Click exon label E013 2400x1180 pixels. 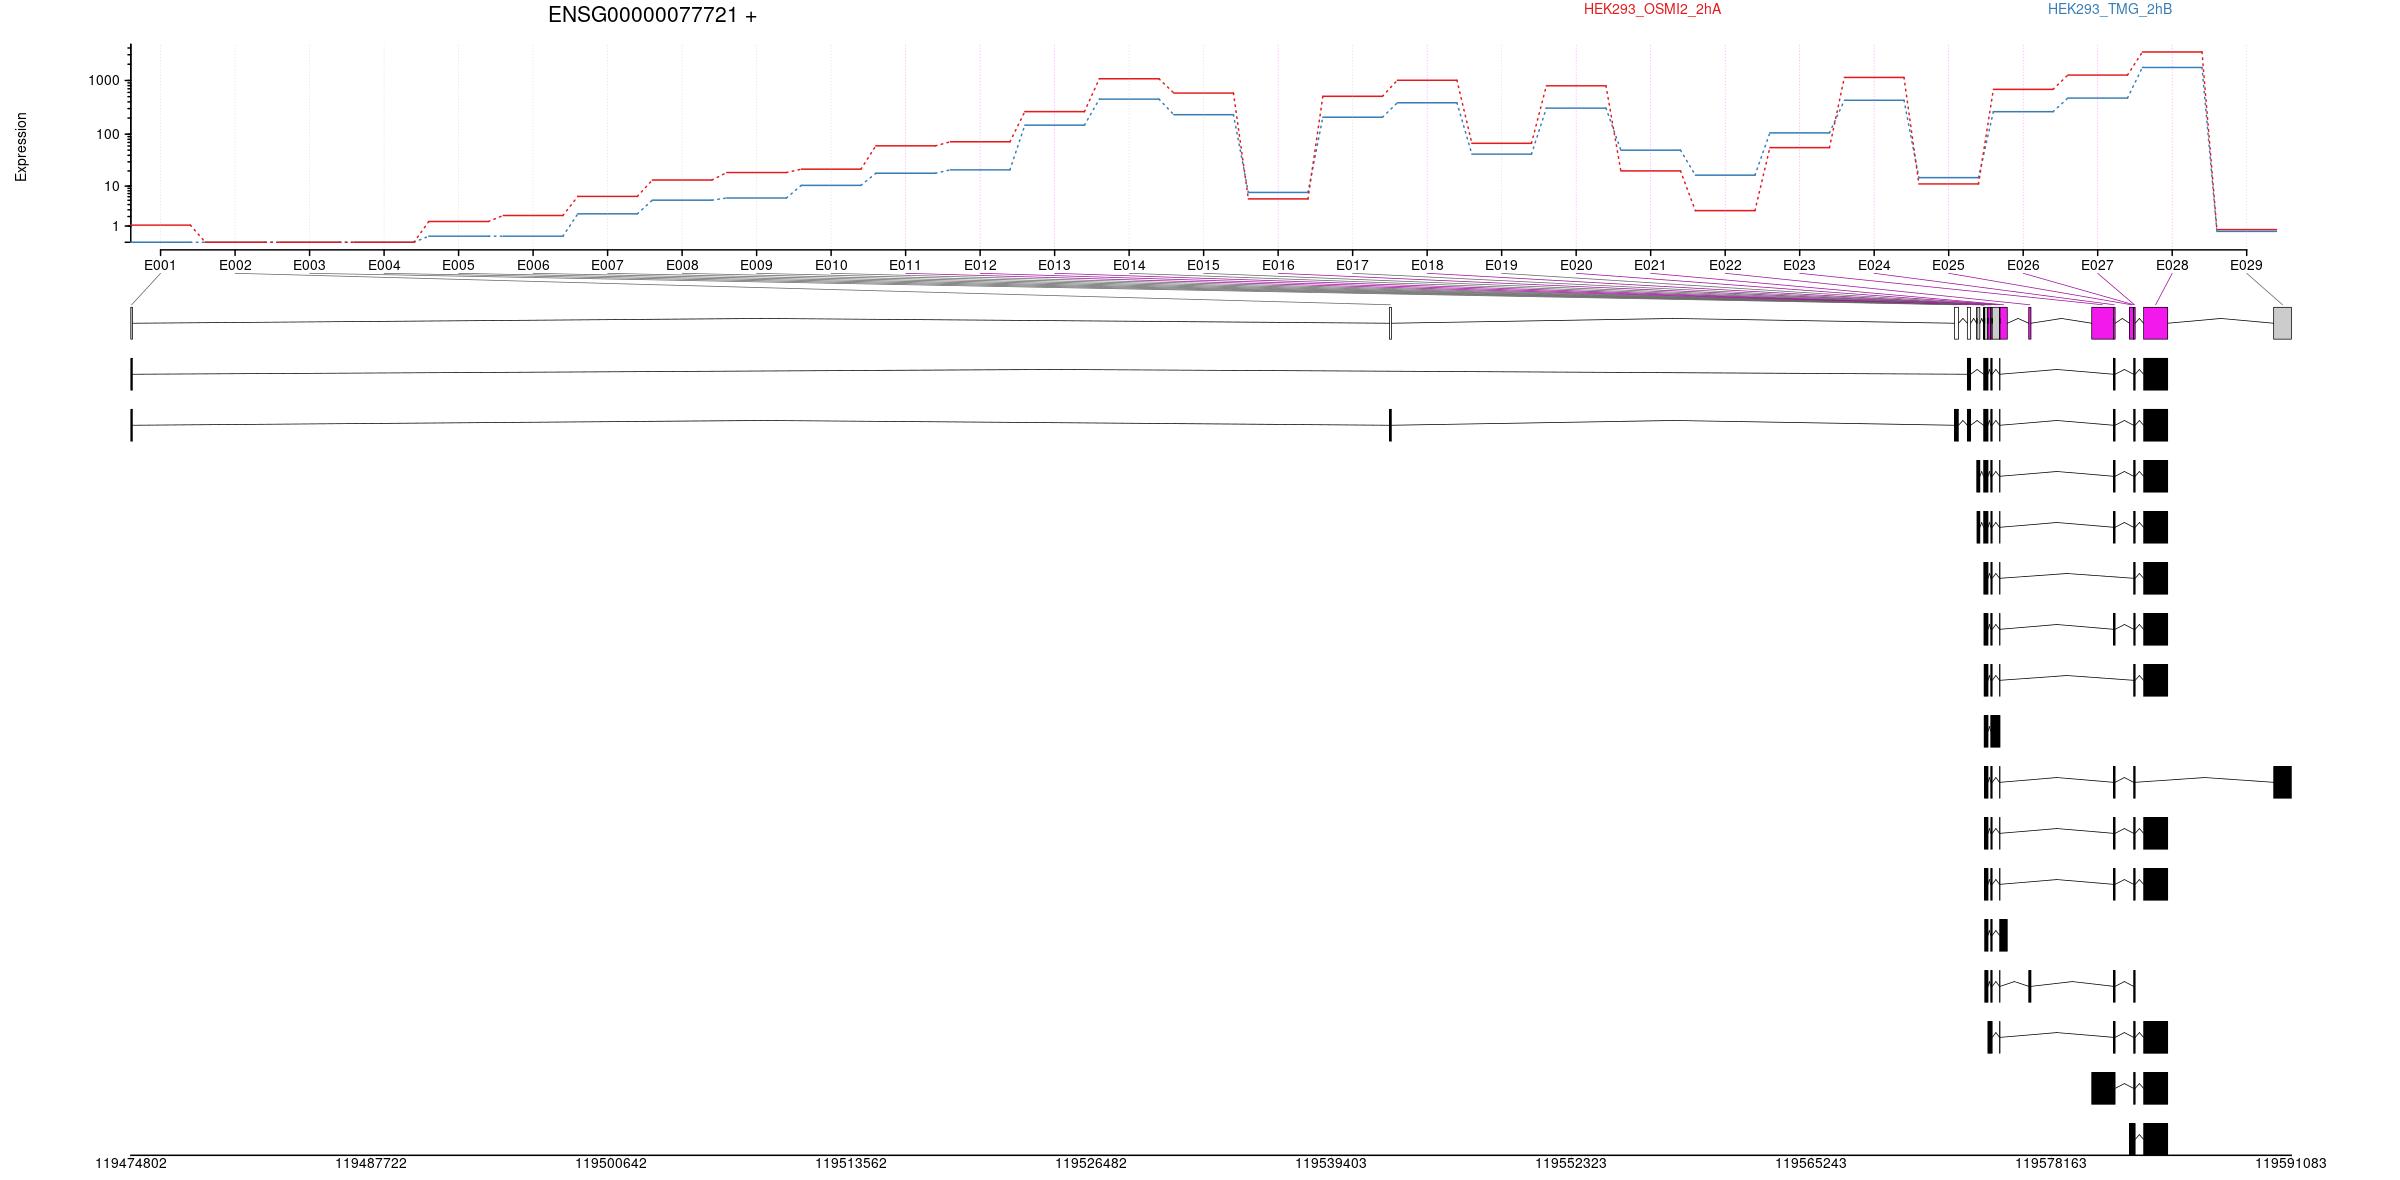point(1054,265)
